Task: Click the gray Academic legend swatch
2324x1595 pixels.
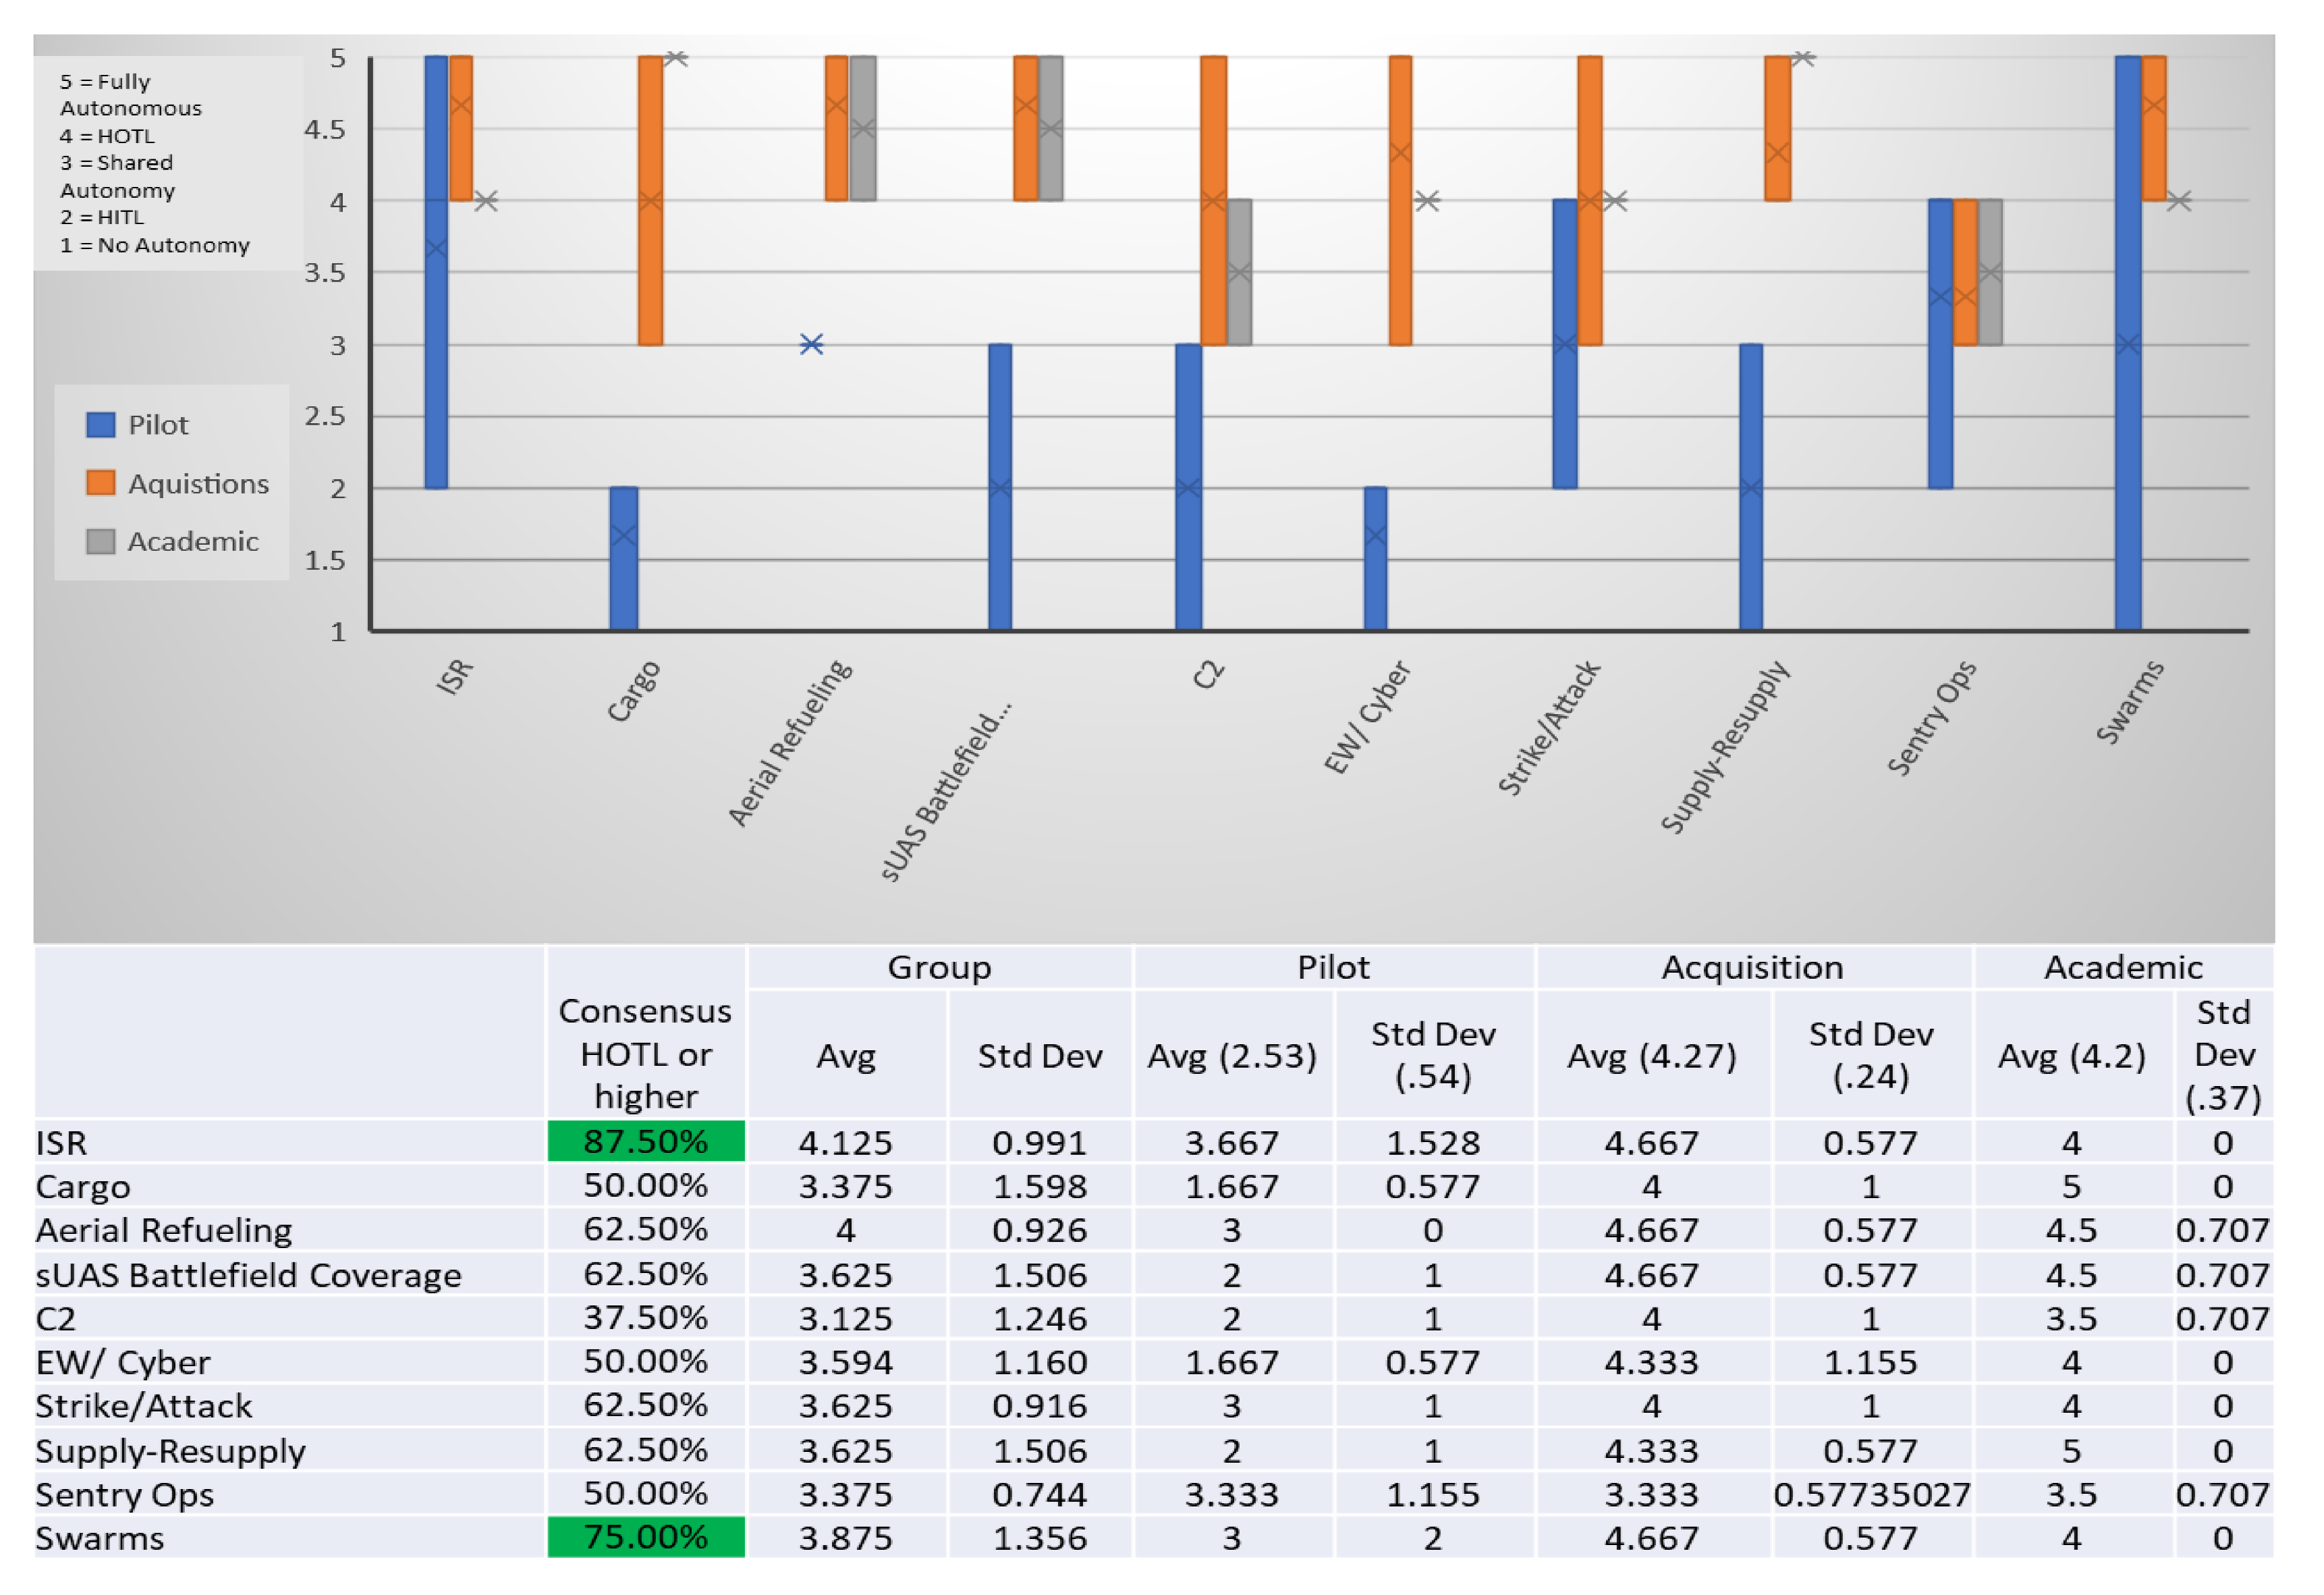Action: pyautogui.click(x=100, y=541)
